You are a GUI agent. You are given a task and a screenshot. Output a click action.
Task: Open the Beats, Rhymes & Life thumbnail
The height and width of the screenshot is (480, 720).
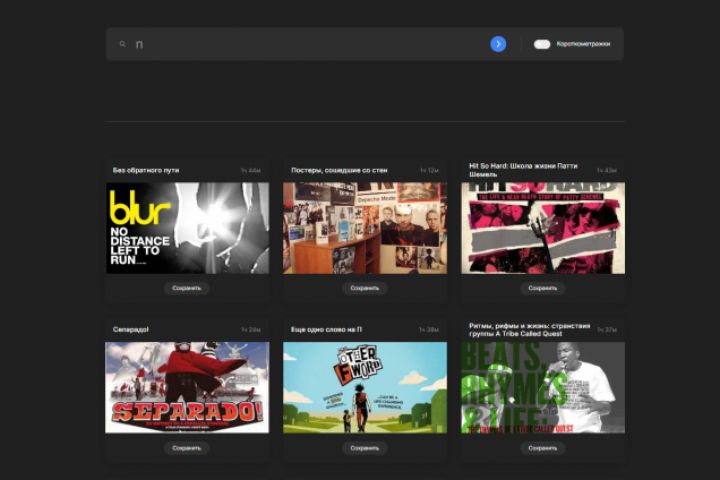coord(543,388)
